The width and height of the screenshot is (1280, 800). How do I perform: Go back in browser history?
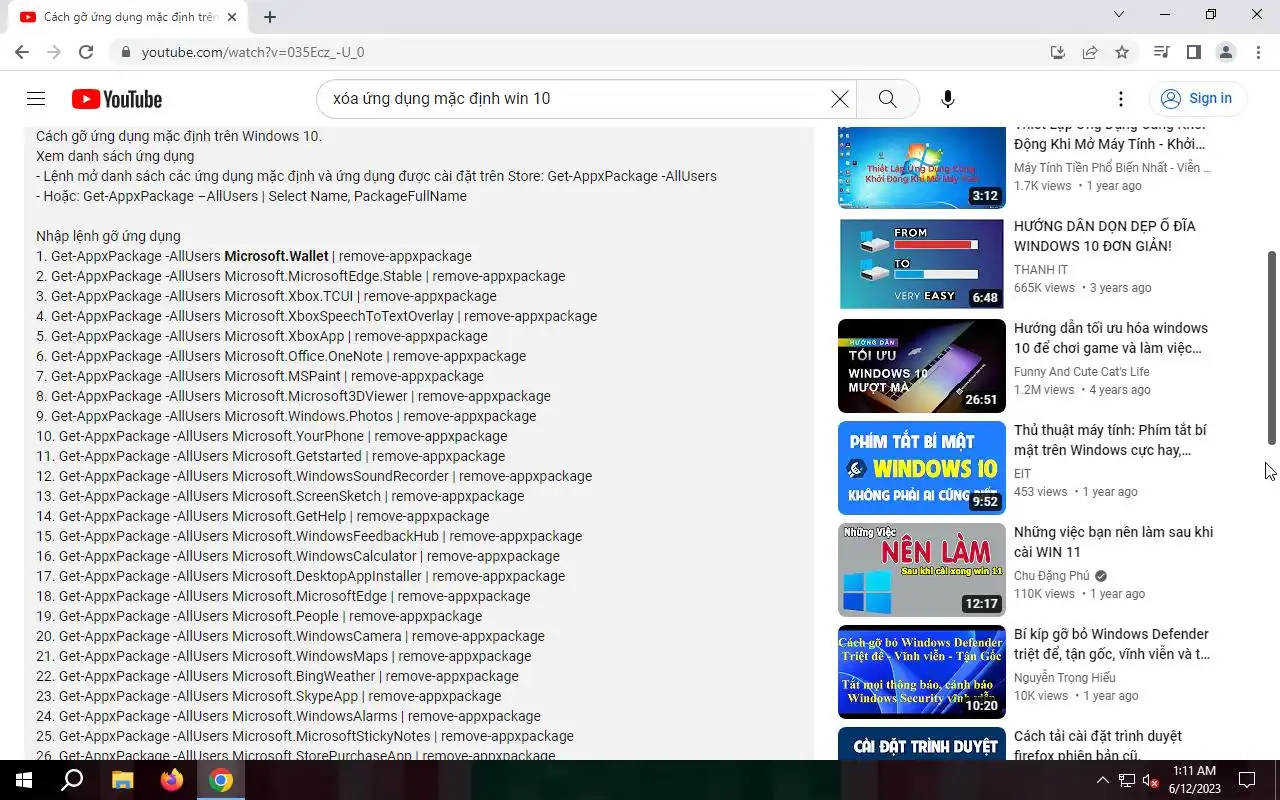click(22, 52)
